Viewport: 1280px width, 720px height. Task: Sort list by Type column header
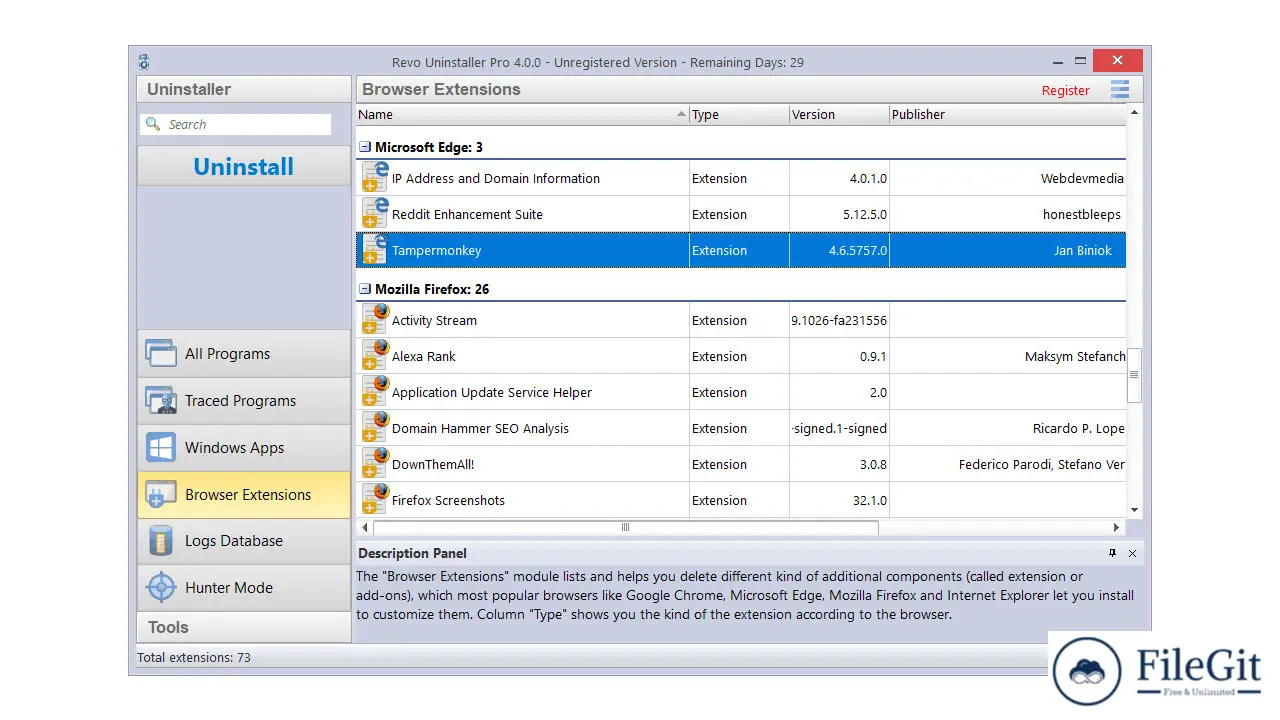point(739,114)
